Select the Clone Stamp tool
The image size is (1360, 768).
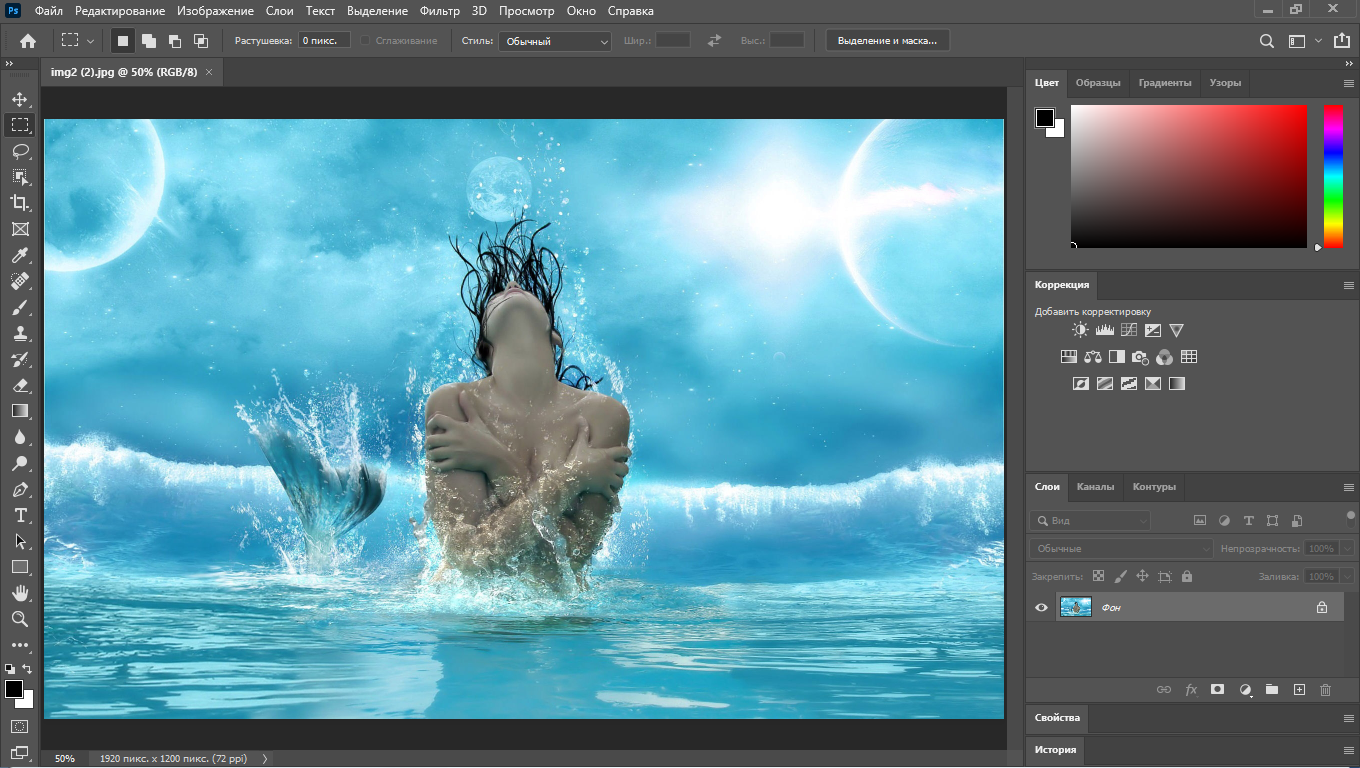tap(20, 333)
